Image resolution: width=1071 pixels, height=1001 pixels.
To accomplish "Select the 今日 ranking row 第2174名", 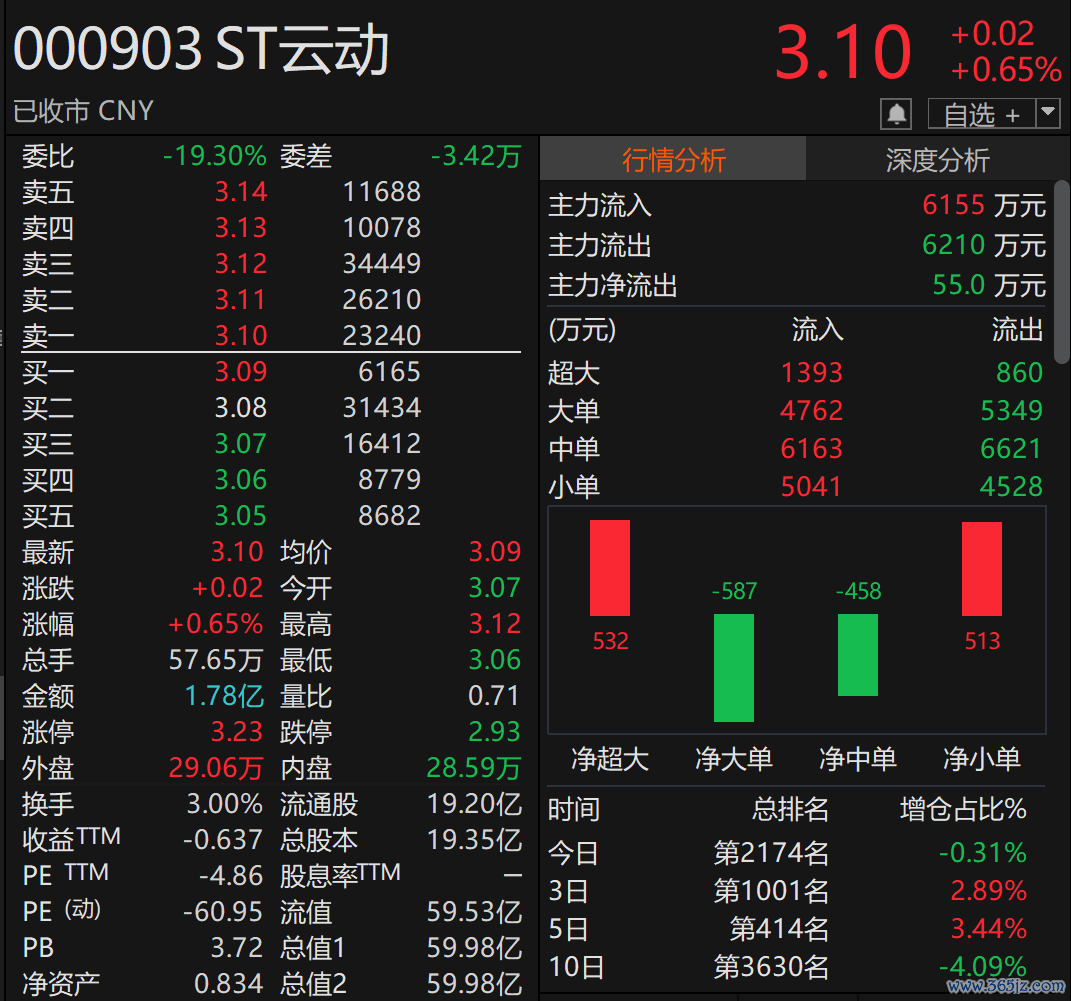I will [771, 853].
